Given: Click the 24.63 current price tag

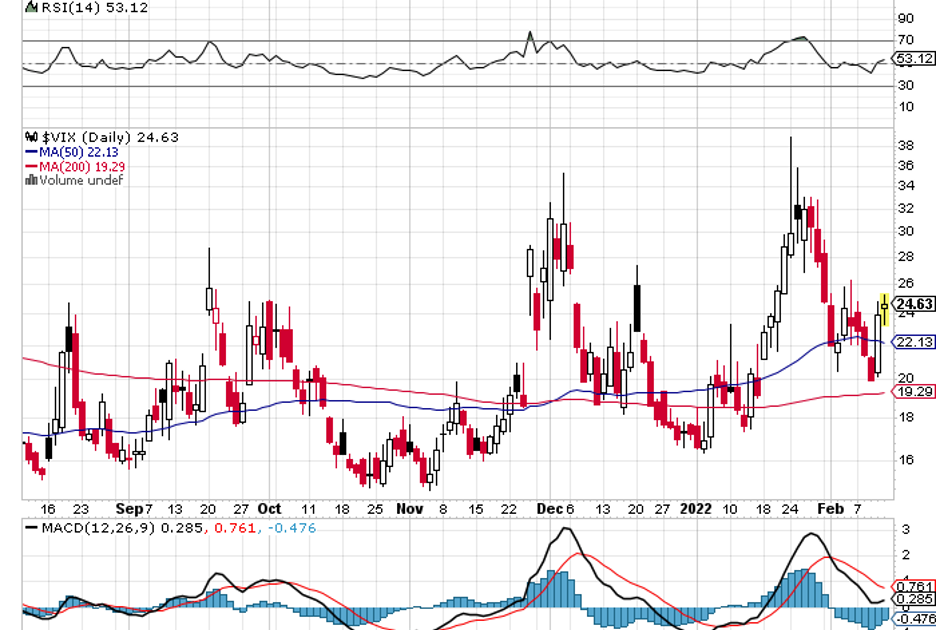Looking at the screenshot, I should tap(914, 305).
